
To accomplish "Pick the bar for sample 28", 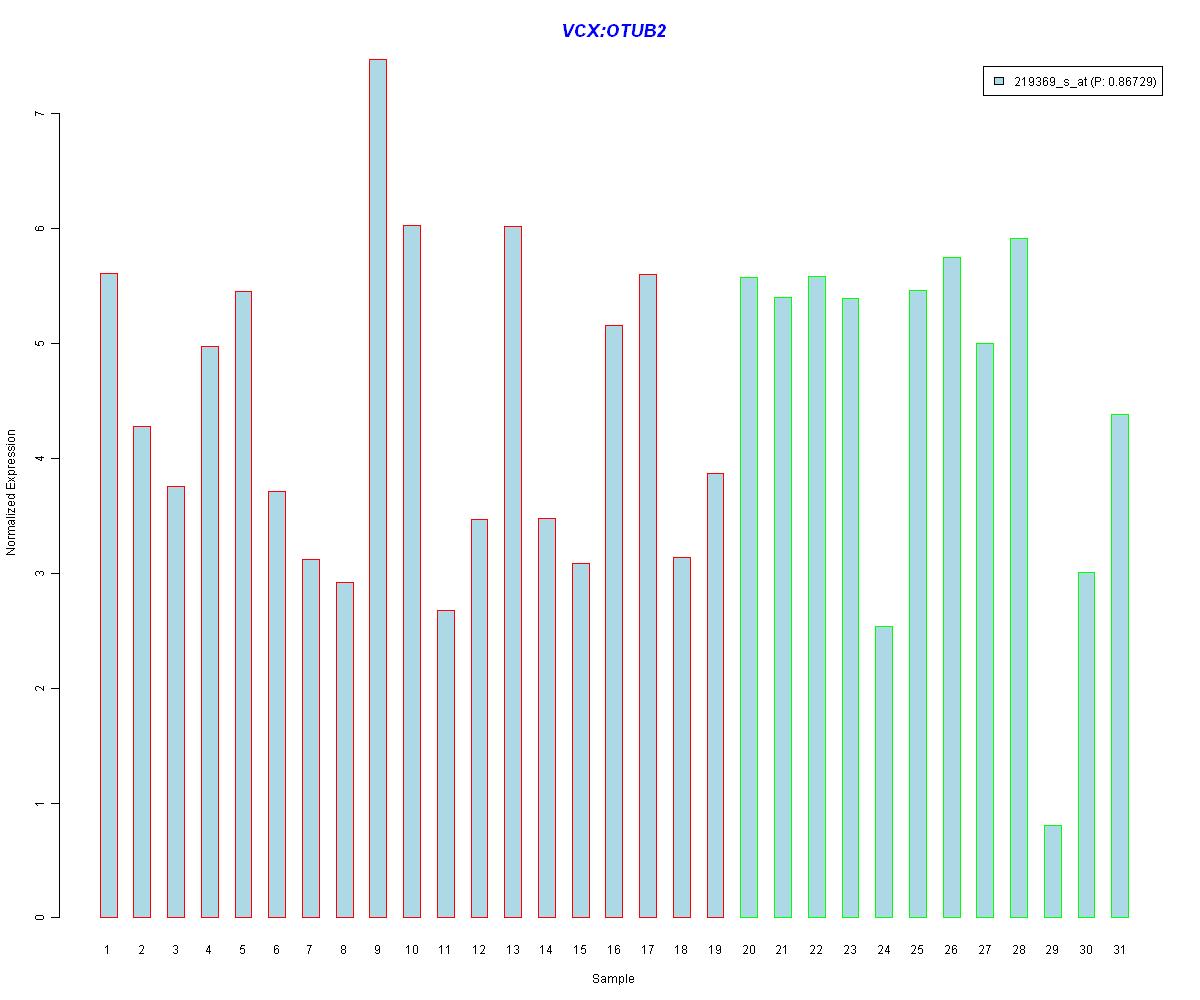I will pos(1020,578).
